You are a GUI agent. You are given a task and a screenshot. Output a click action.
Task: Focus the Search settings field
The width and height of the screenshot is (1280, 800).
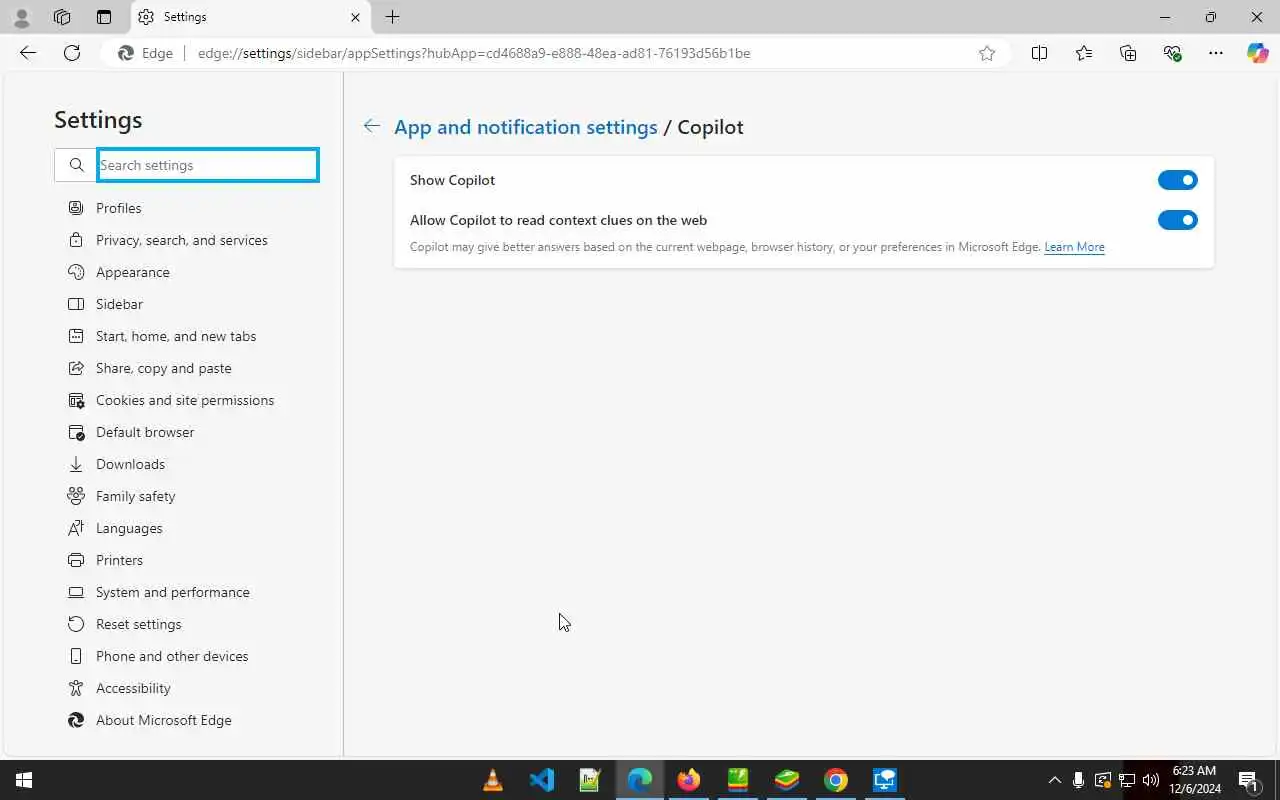tap(208, 165)
